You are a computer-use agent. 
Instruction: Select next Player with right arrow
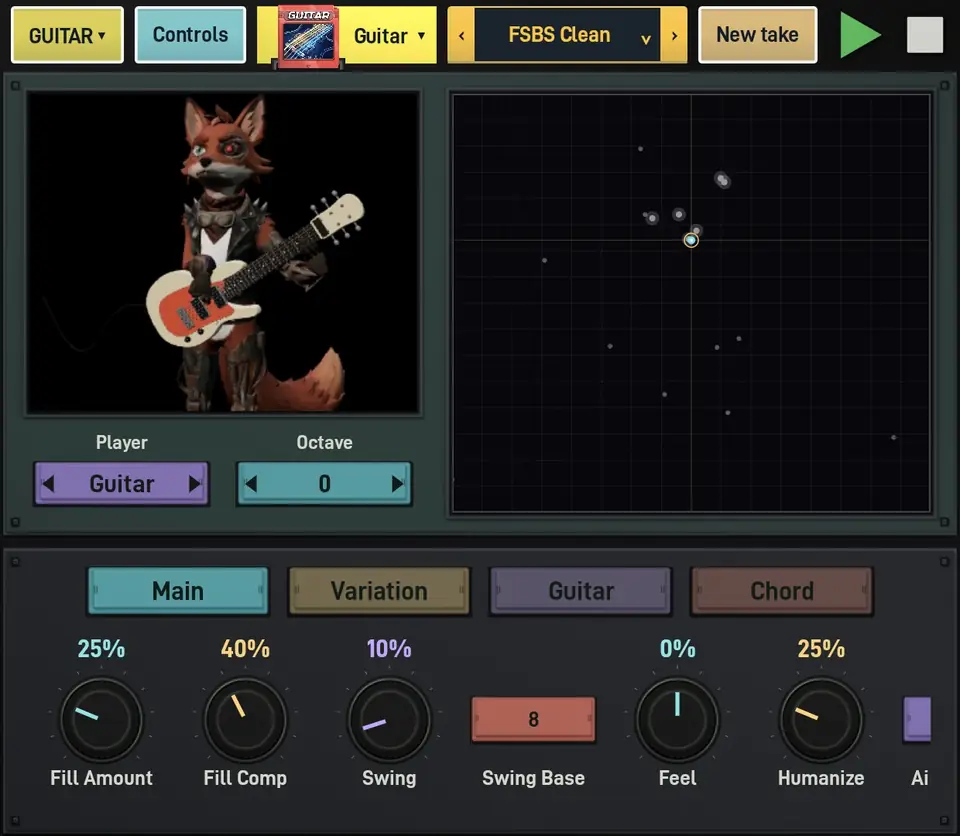[x=195, y=484]
